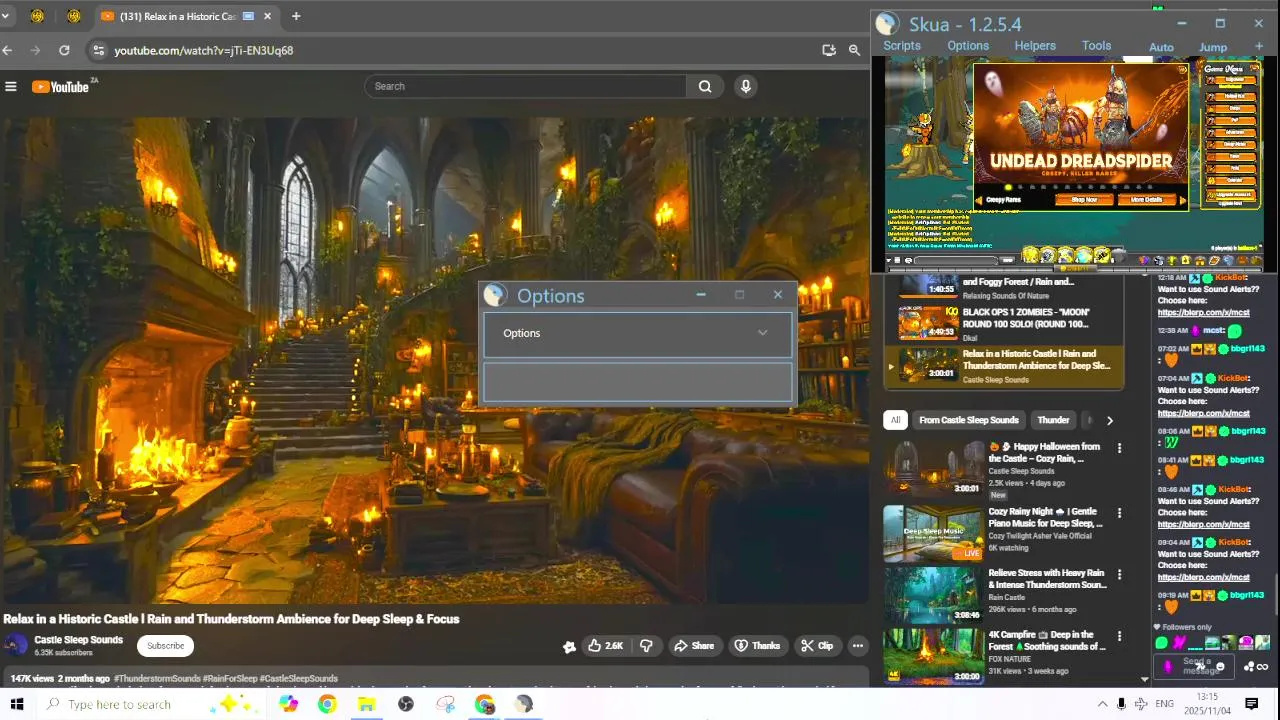Click the Castle Sleep Sounds channel avatar
1280x720 pixels.
[16, 645]
